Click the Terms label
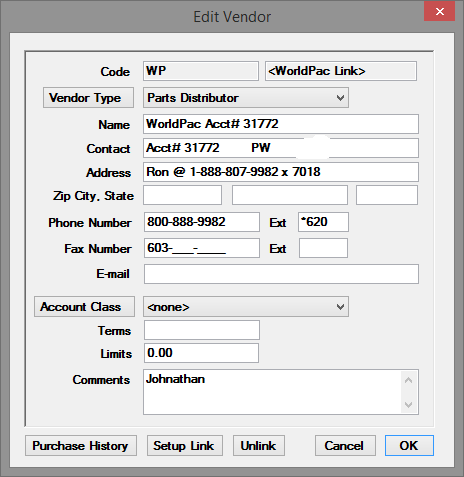 pos(114,331)
